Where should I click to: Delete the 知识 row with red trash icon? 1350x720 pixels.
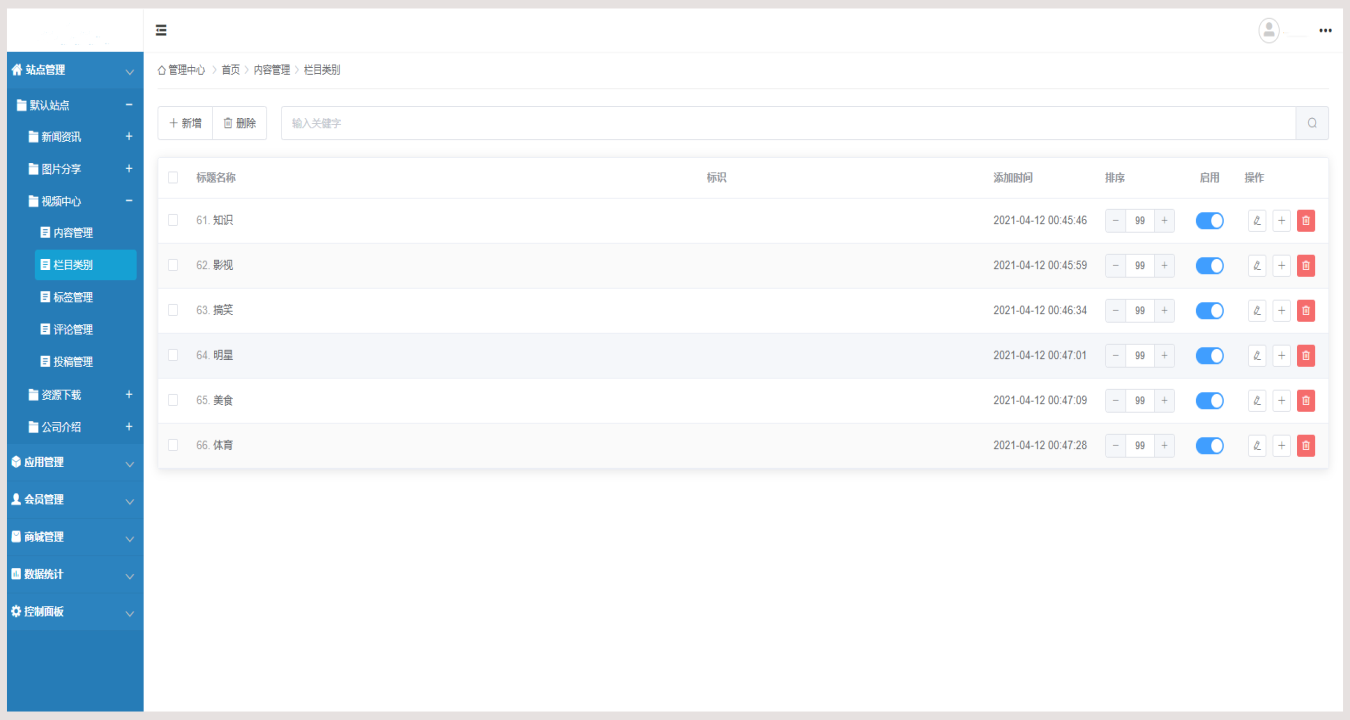coord(1306,221)
